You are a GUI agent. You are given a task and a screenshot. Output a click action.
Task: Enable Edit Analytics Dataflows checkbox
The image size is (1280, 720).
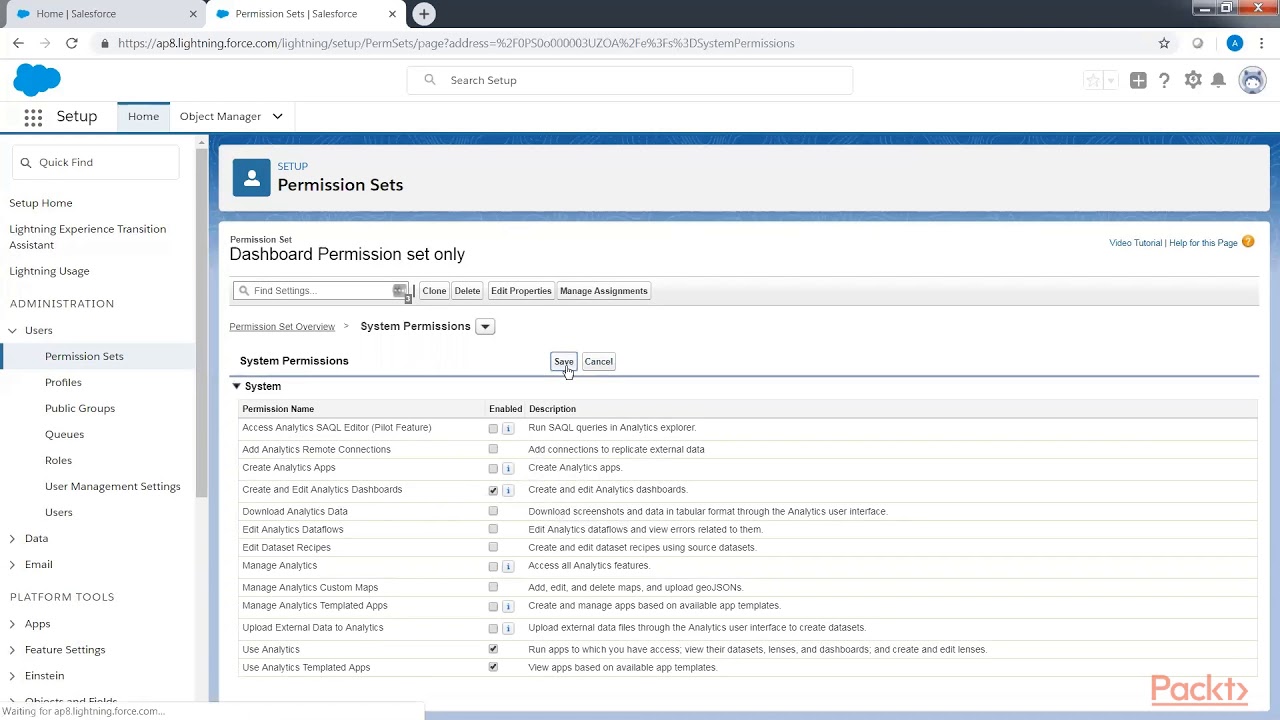(493, 529)
